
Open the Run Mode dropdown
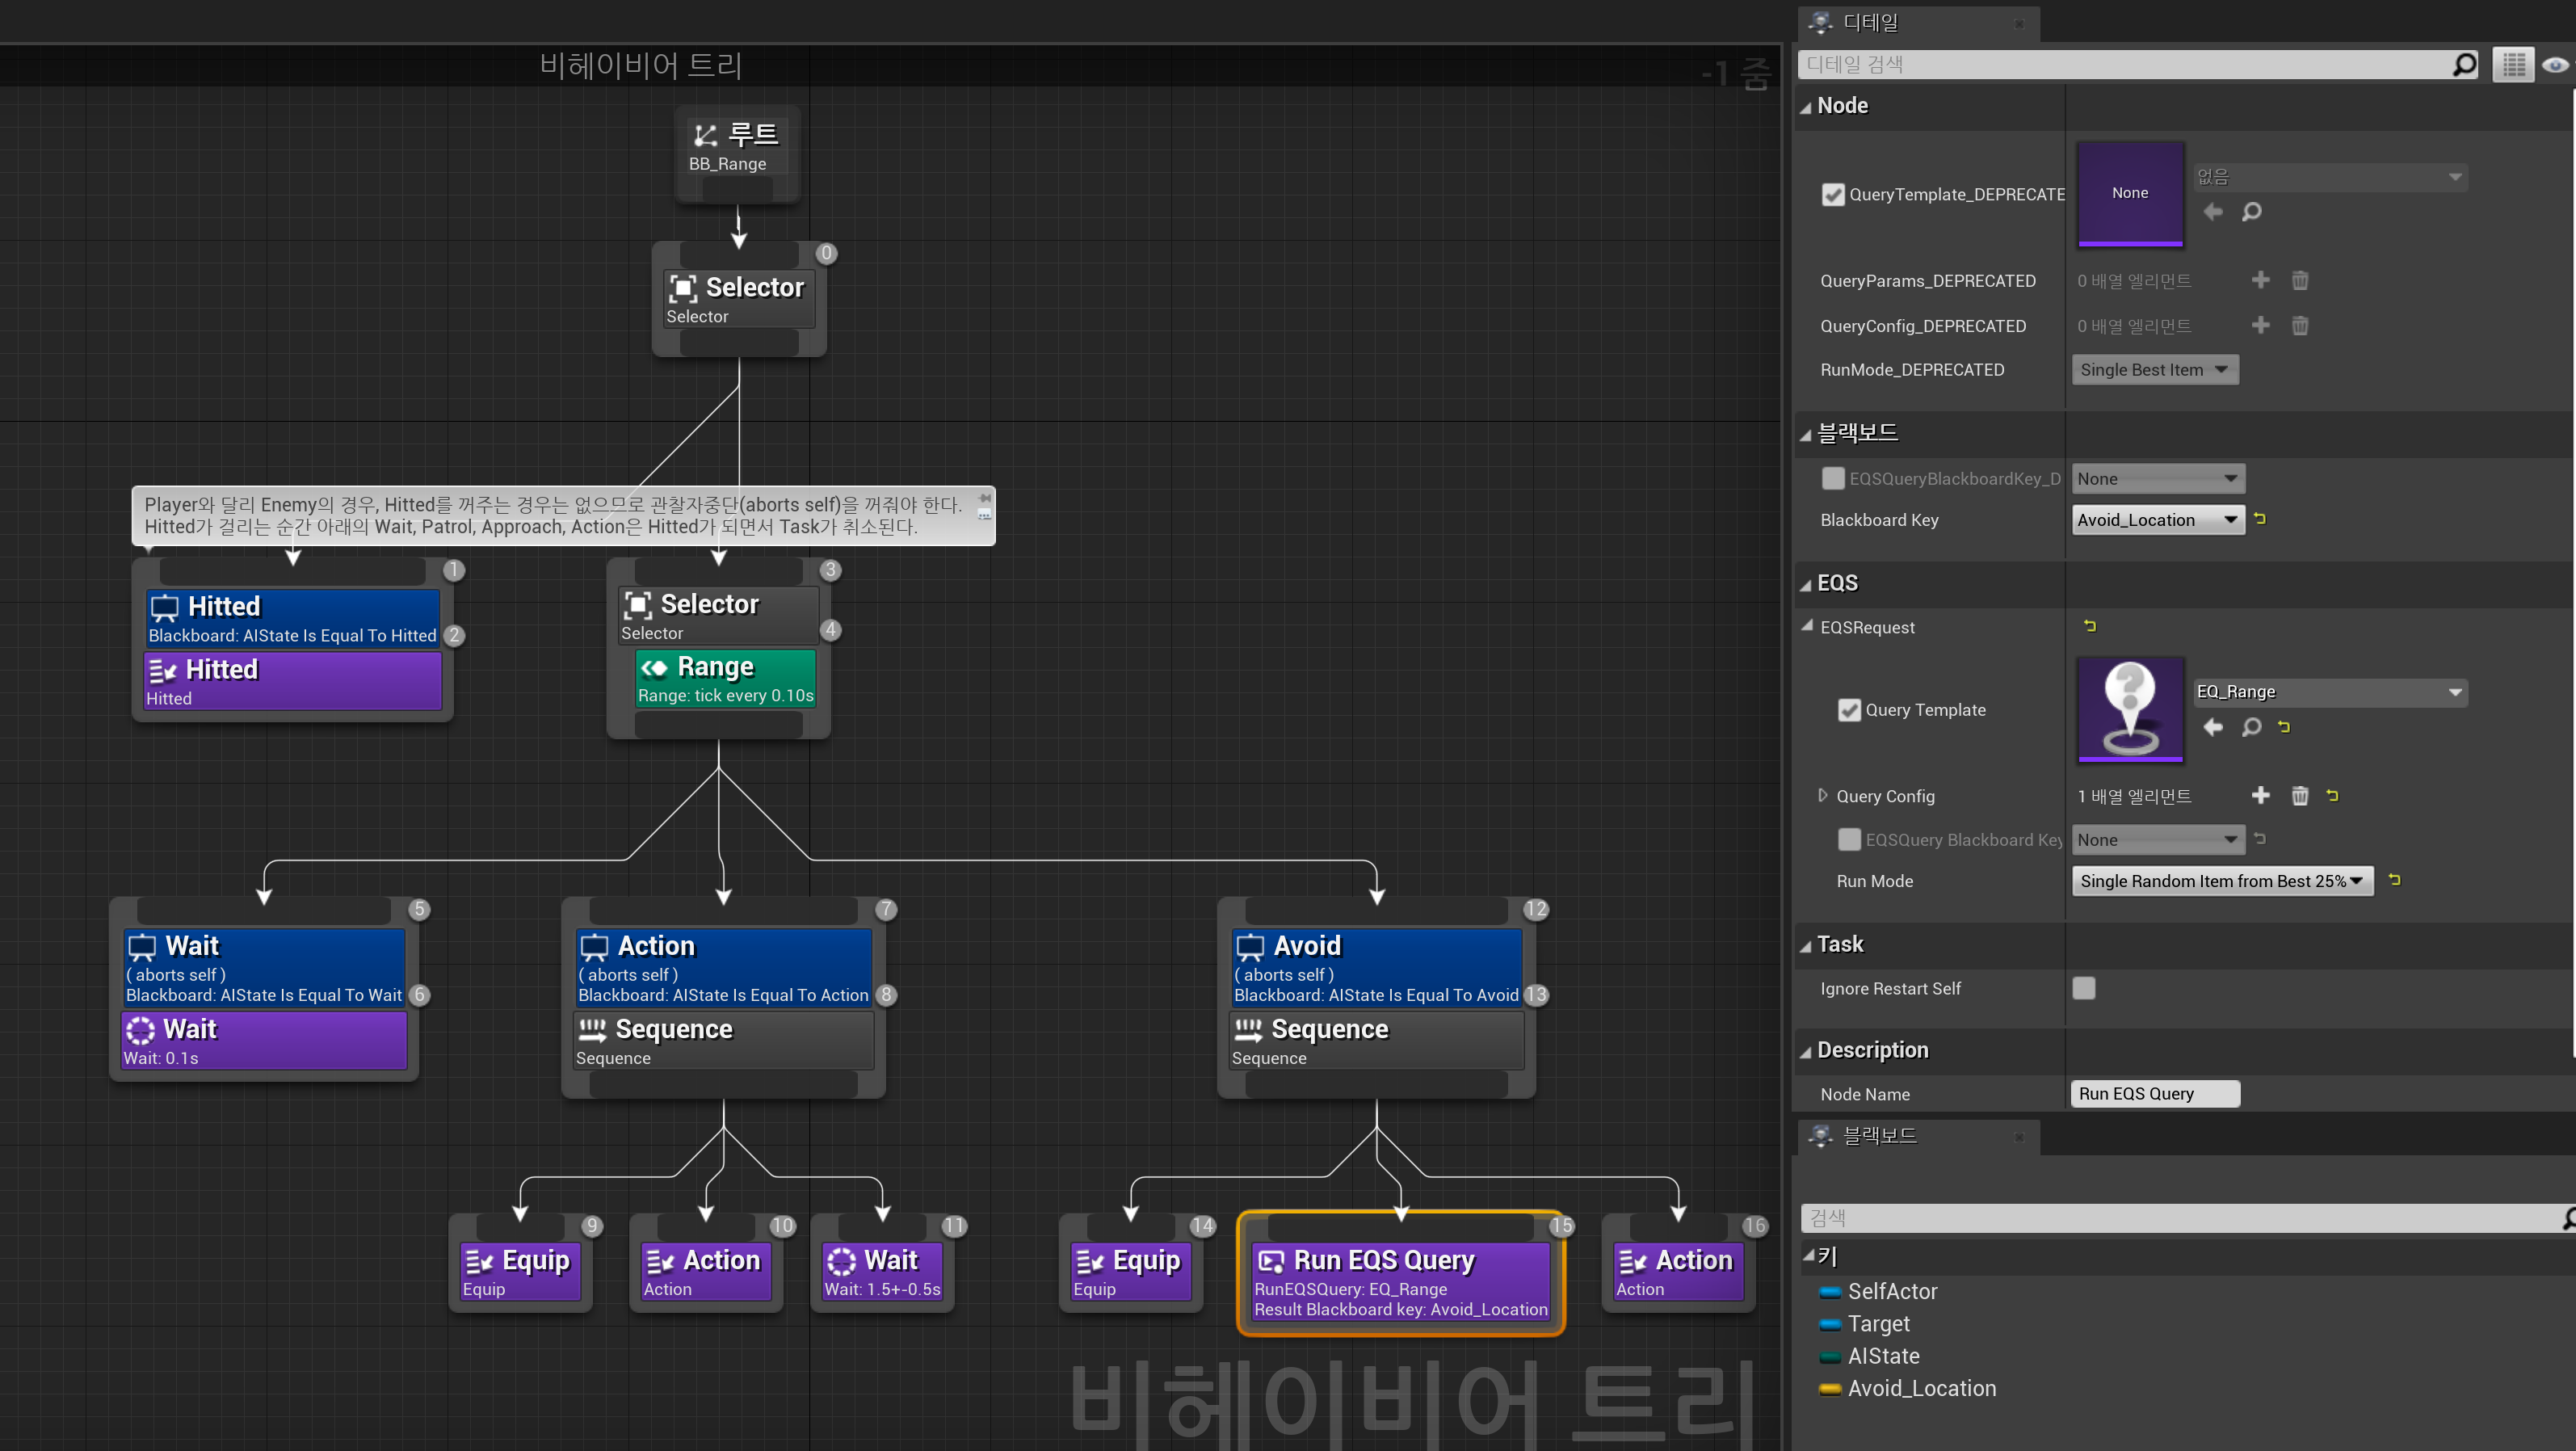pyautogui.click(x=2222, y=881)
